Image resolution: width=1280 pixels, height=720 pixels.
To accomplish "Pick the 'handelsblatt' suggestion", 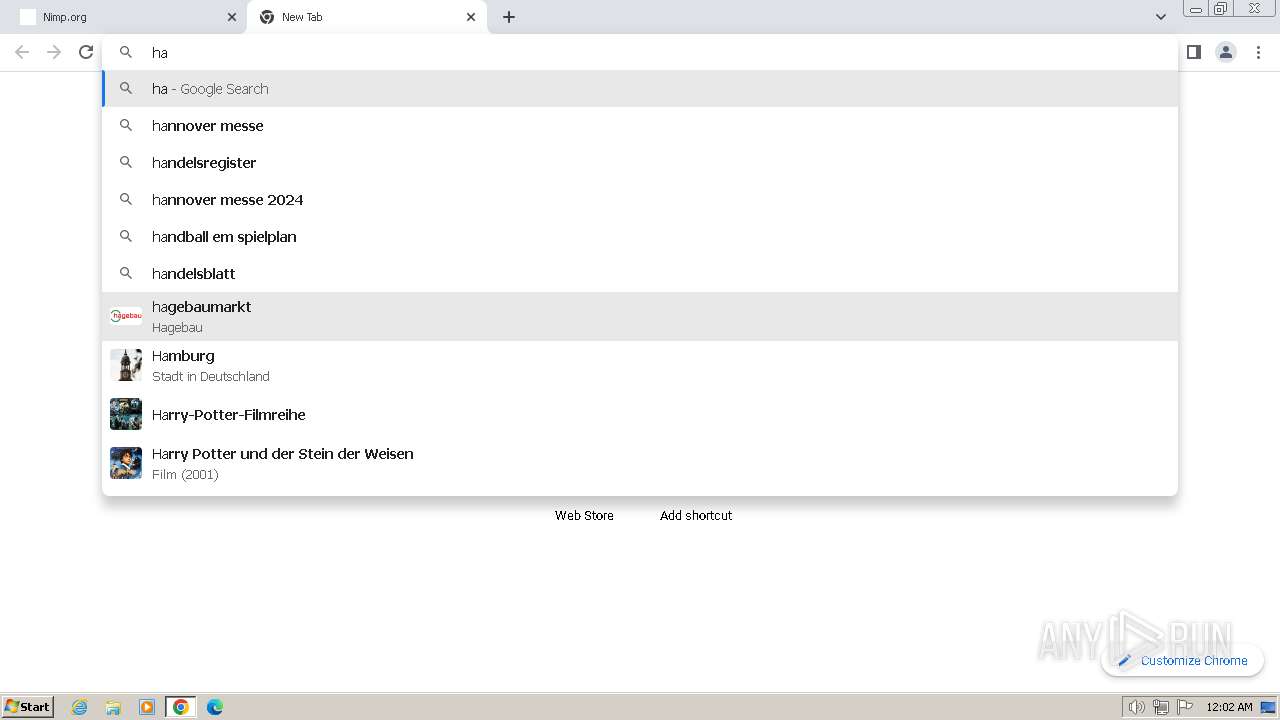I will pos(640,274).
